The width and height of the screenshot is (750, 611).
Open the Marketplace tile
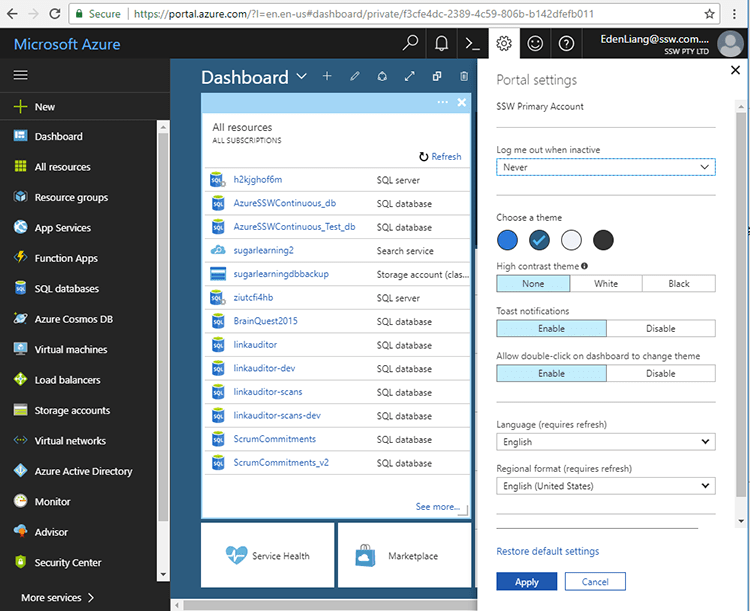404,556
